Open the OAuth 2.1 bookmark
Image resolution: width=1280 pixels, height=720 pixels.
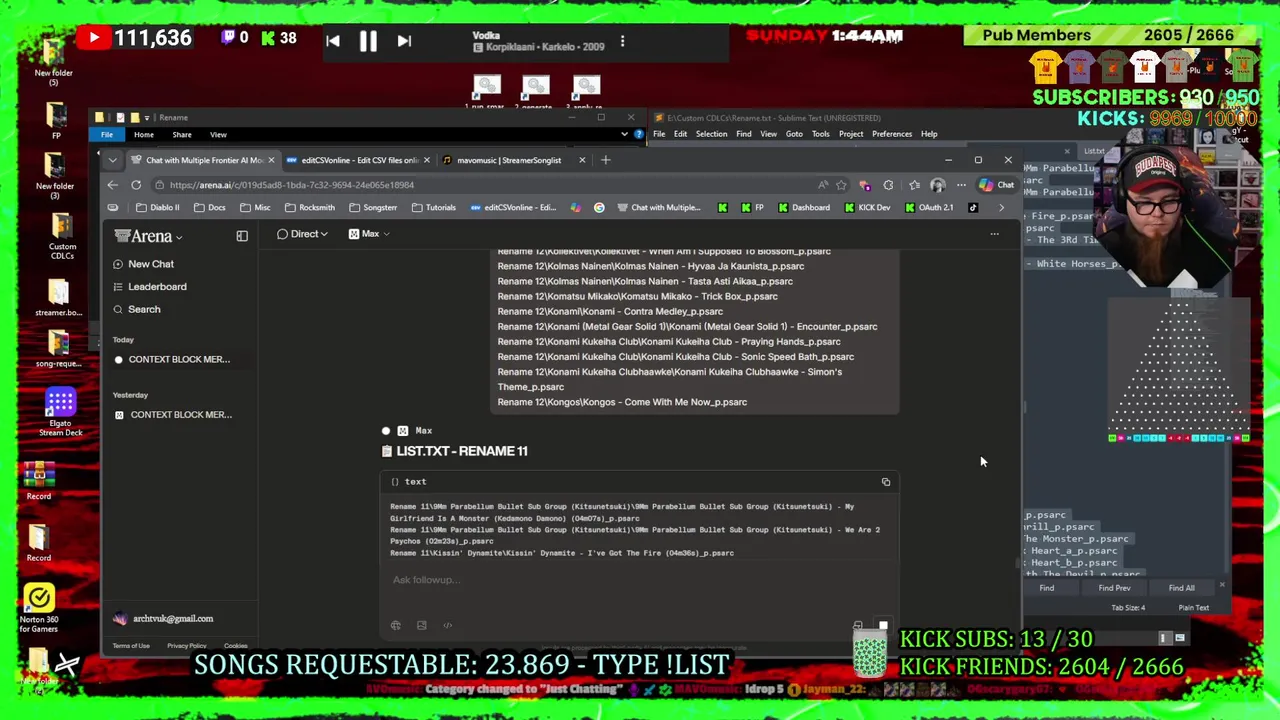pos(928,208)
